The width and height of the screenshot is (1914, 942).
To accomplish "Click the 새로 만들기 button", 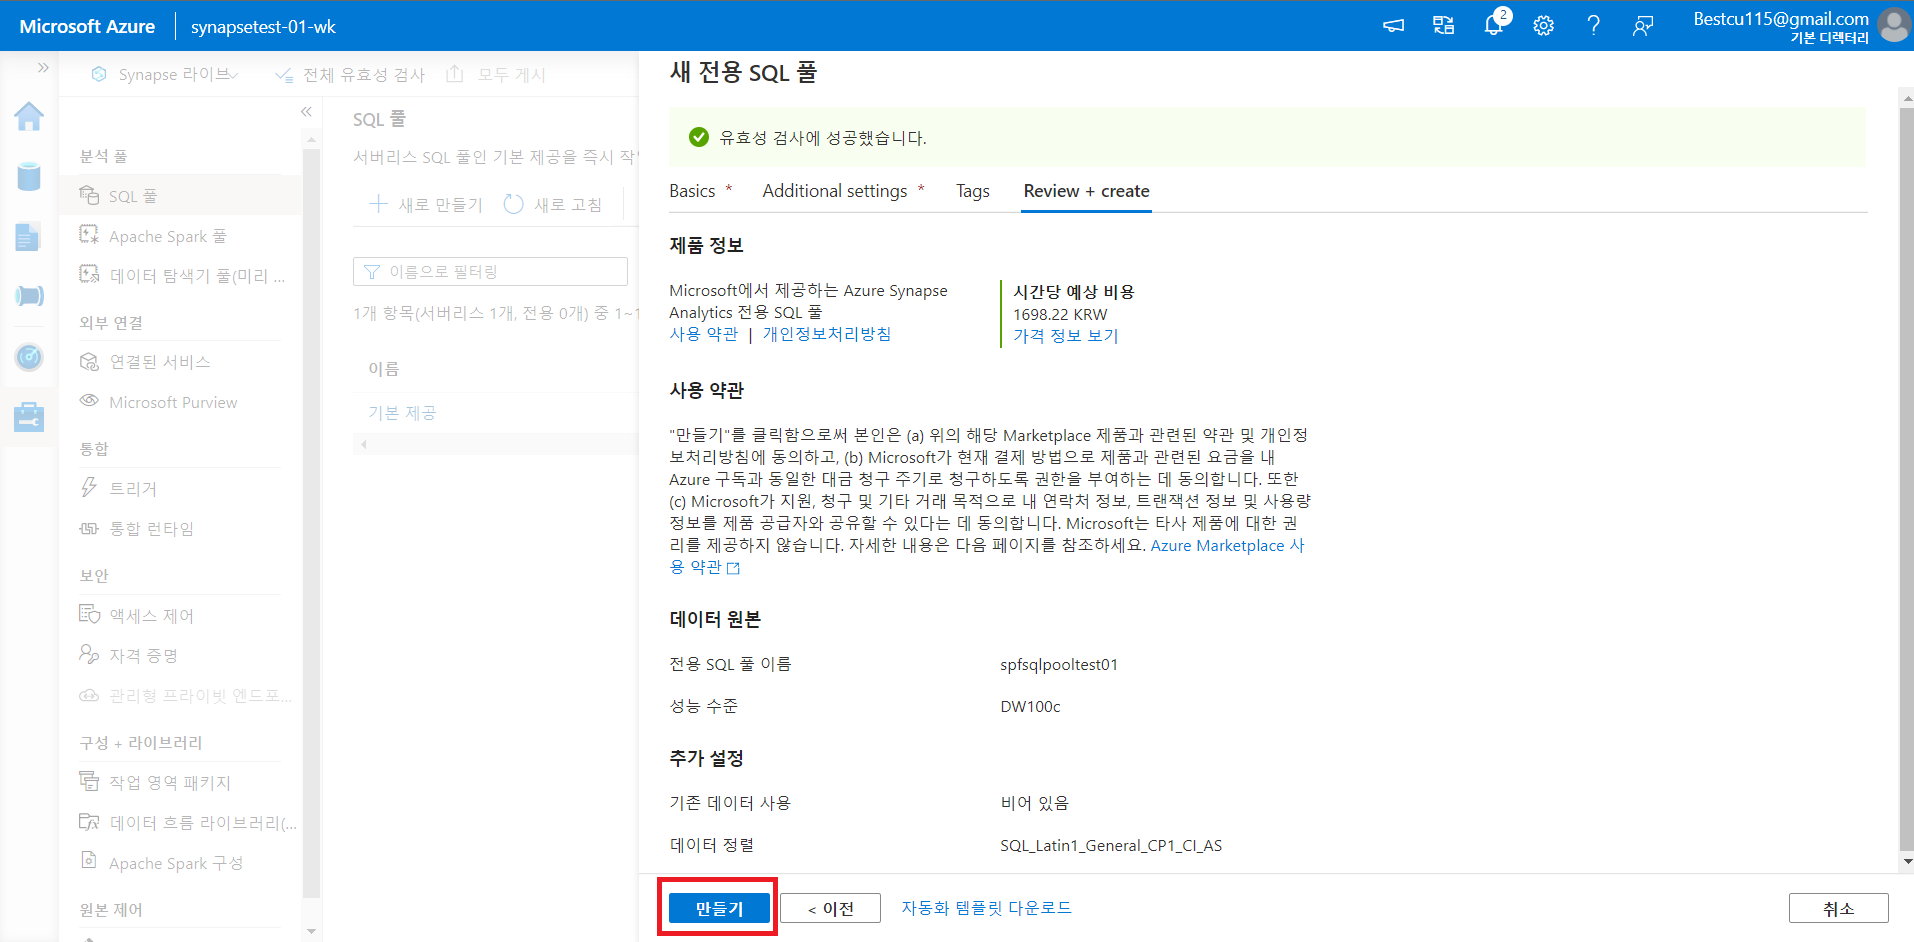I will tap(425, 204).
